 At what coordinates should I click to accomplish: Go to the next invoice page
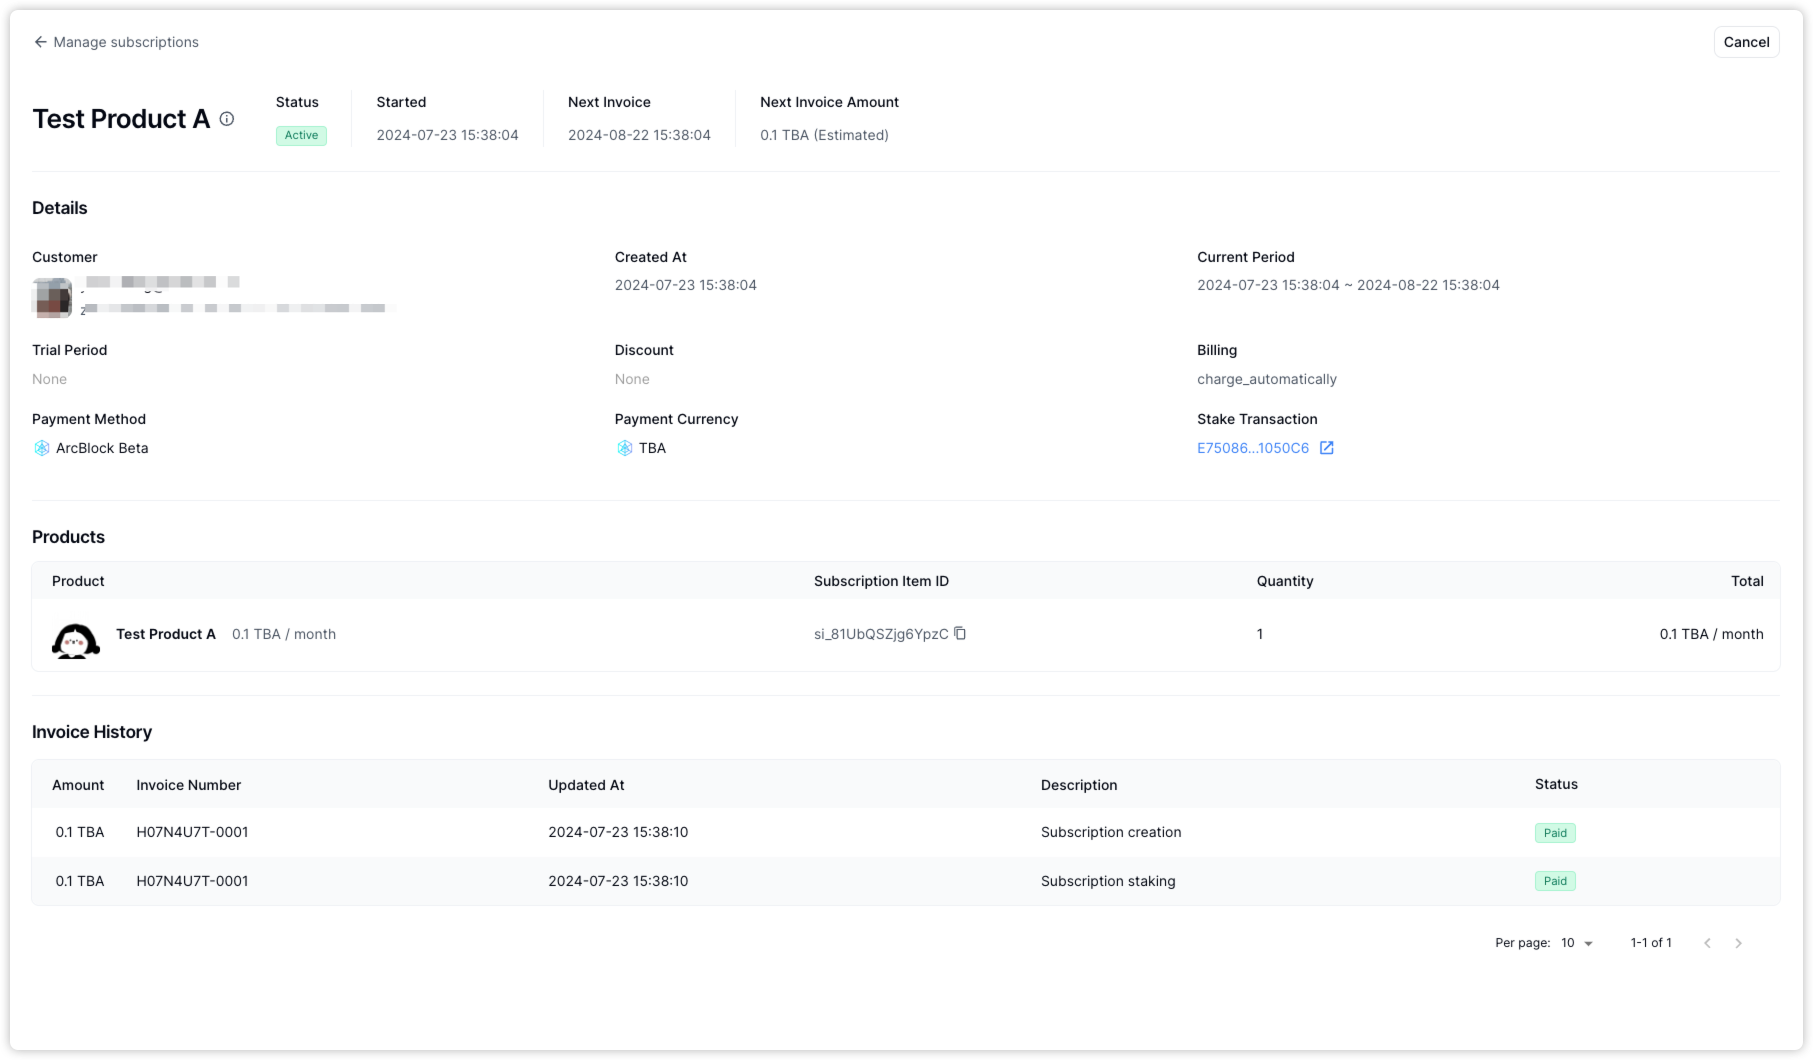pyautogui.click(x=1738, y=943)
